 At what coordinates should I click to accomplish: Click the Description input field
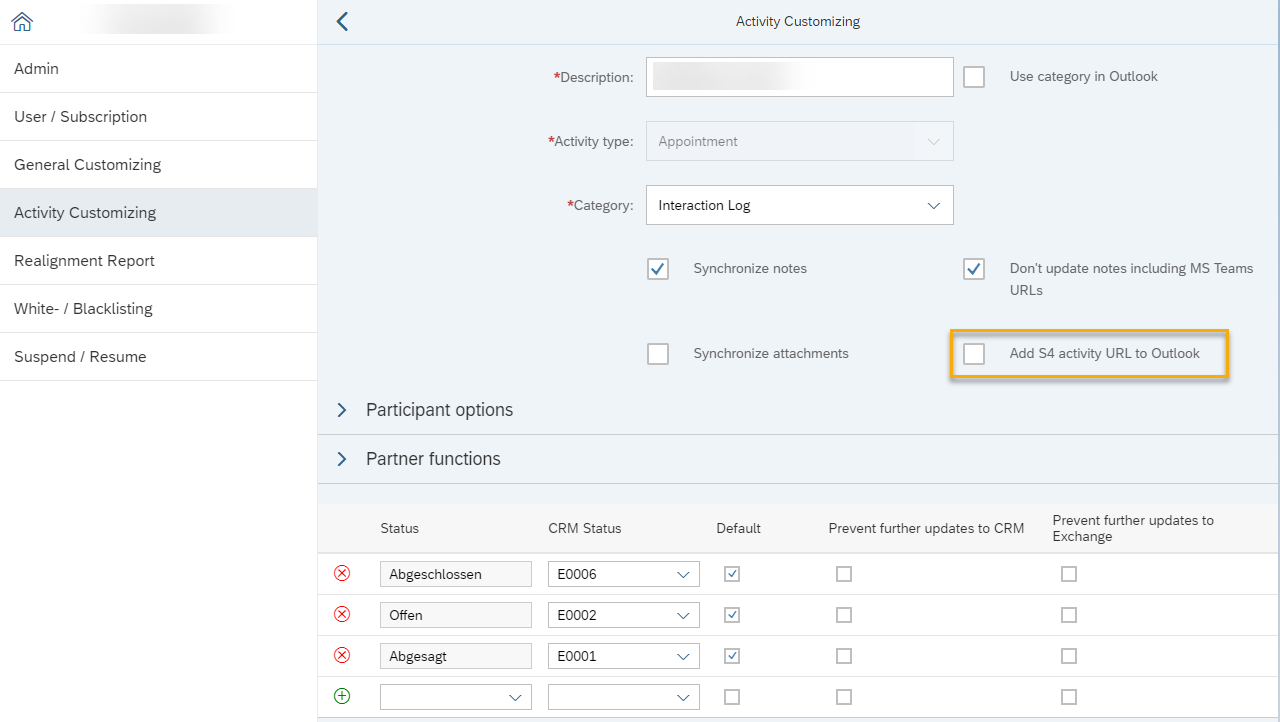(x=799, y=77)
